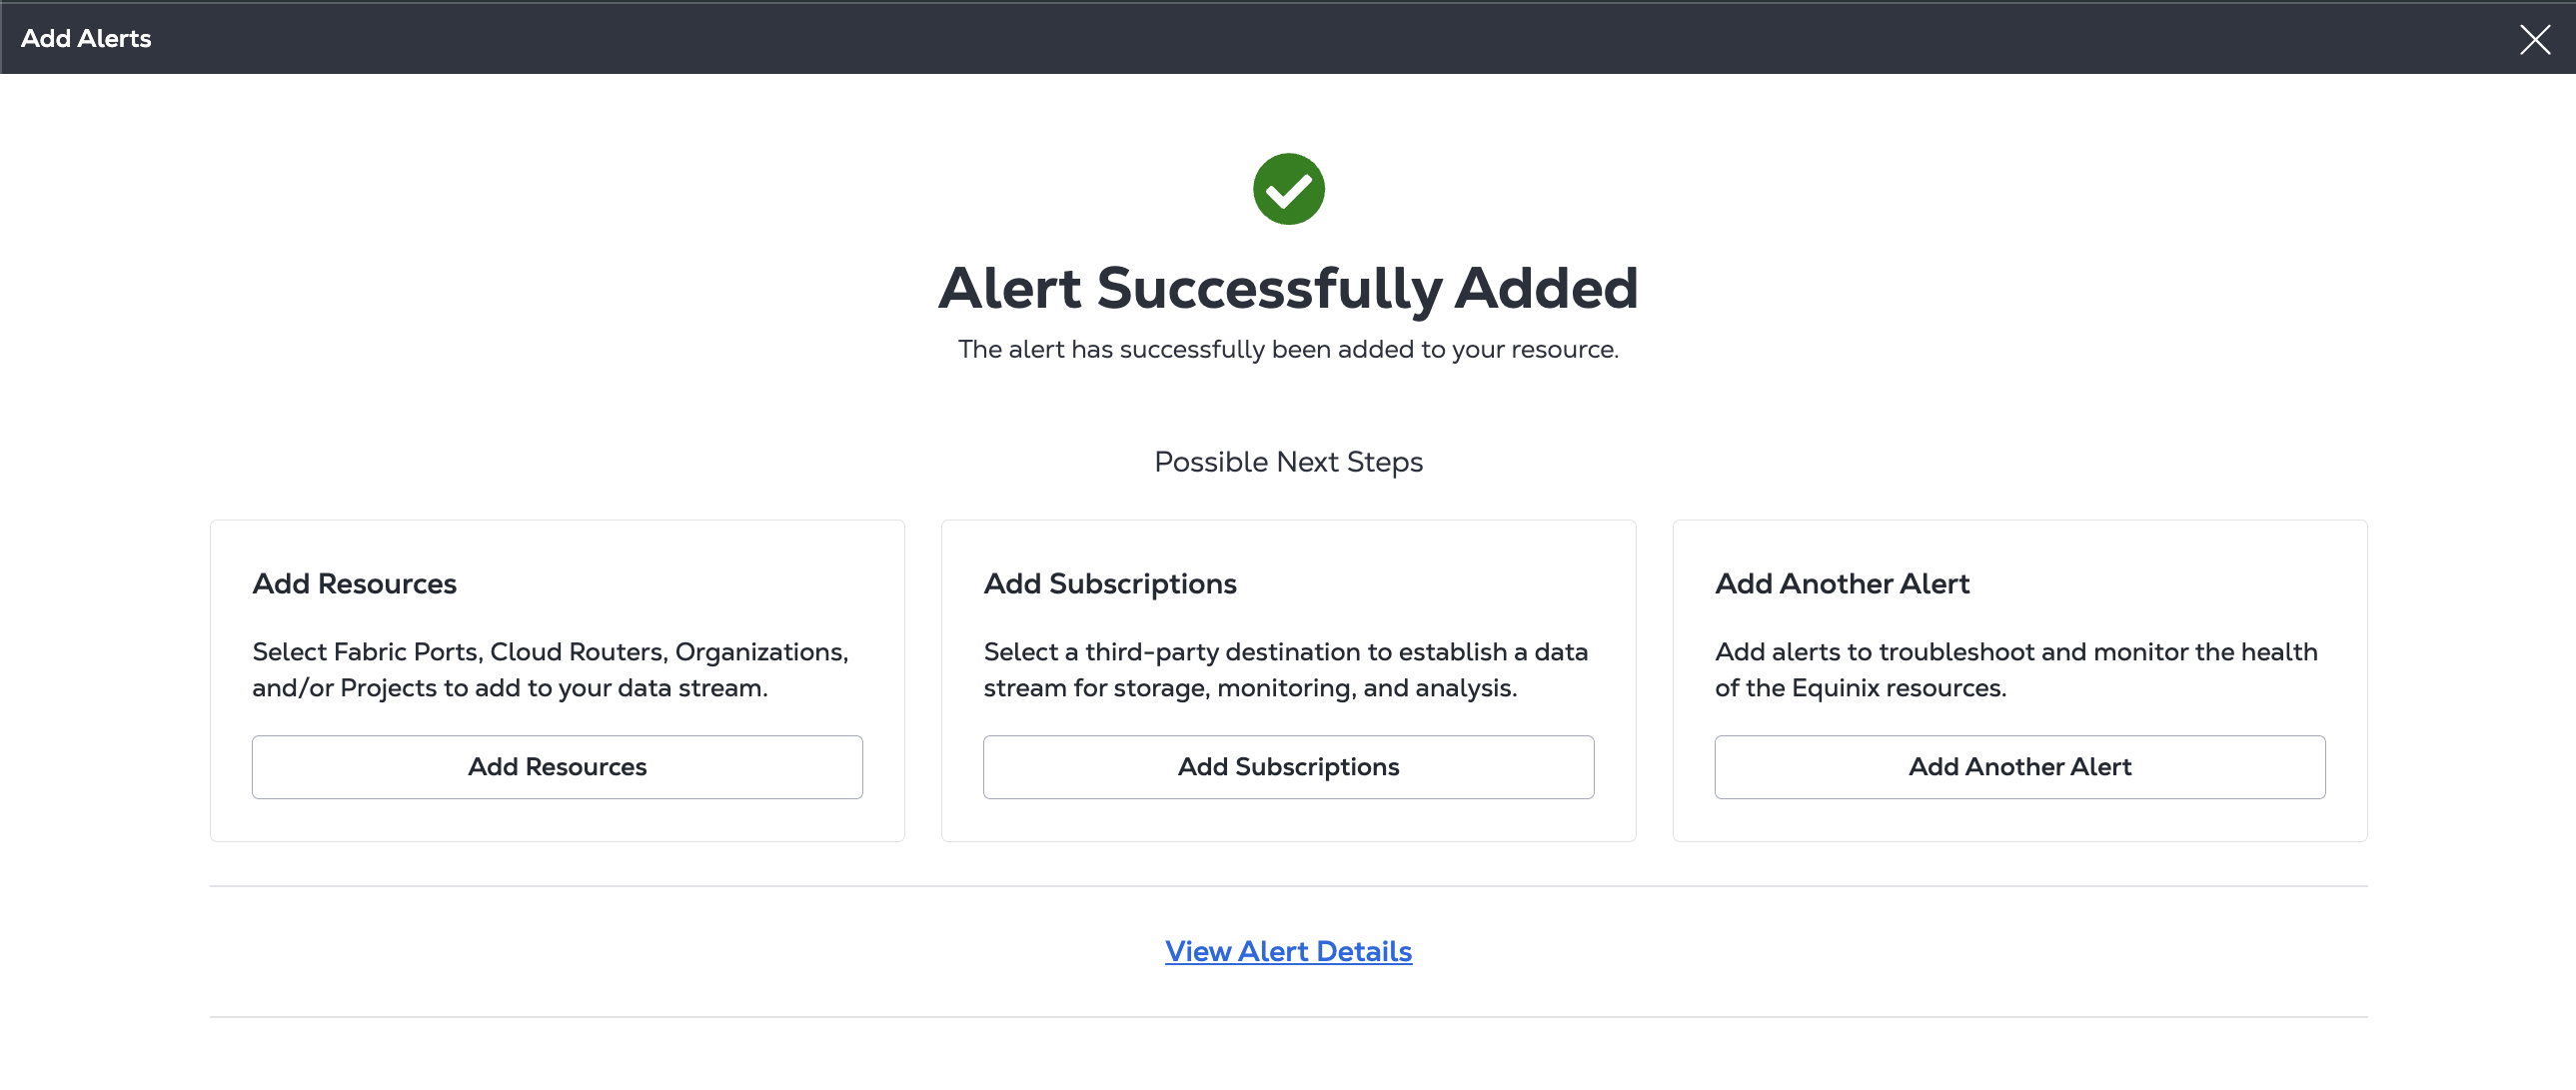Click the alert added confirmation subtitle
Screen dimensions: 2576x1090
[1288, 349]
